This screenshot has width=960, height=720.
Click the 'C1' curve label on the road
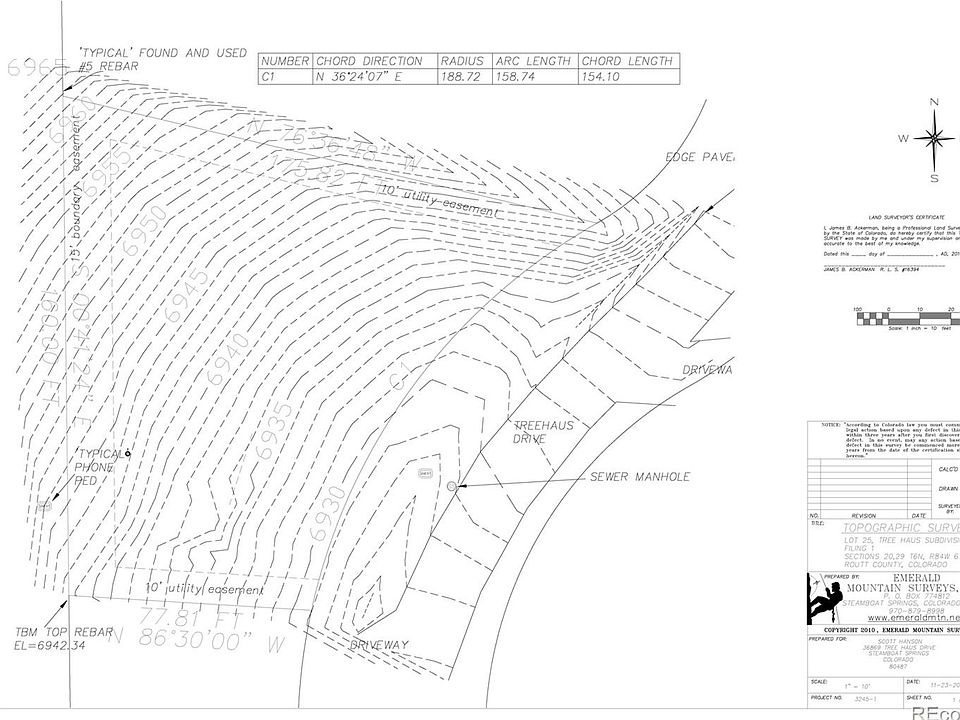[x=400, y=377]
